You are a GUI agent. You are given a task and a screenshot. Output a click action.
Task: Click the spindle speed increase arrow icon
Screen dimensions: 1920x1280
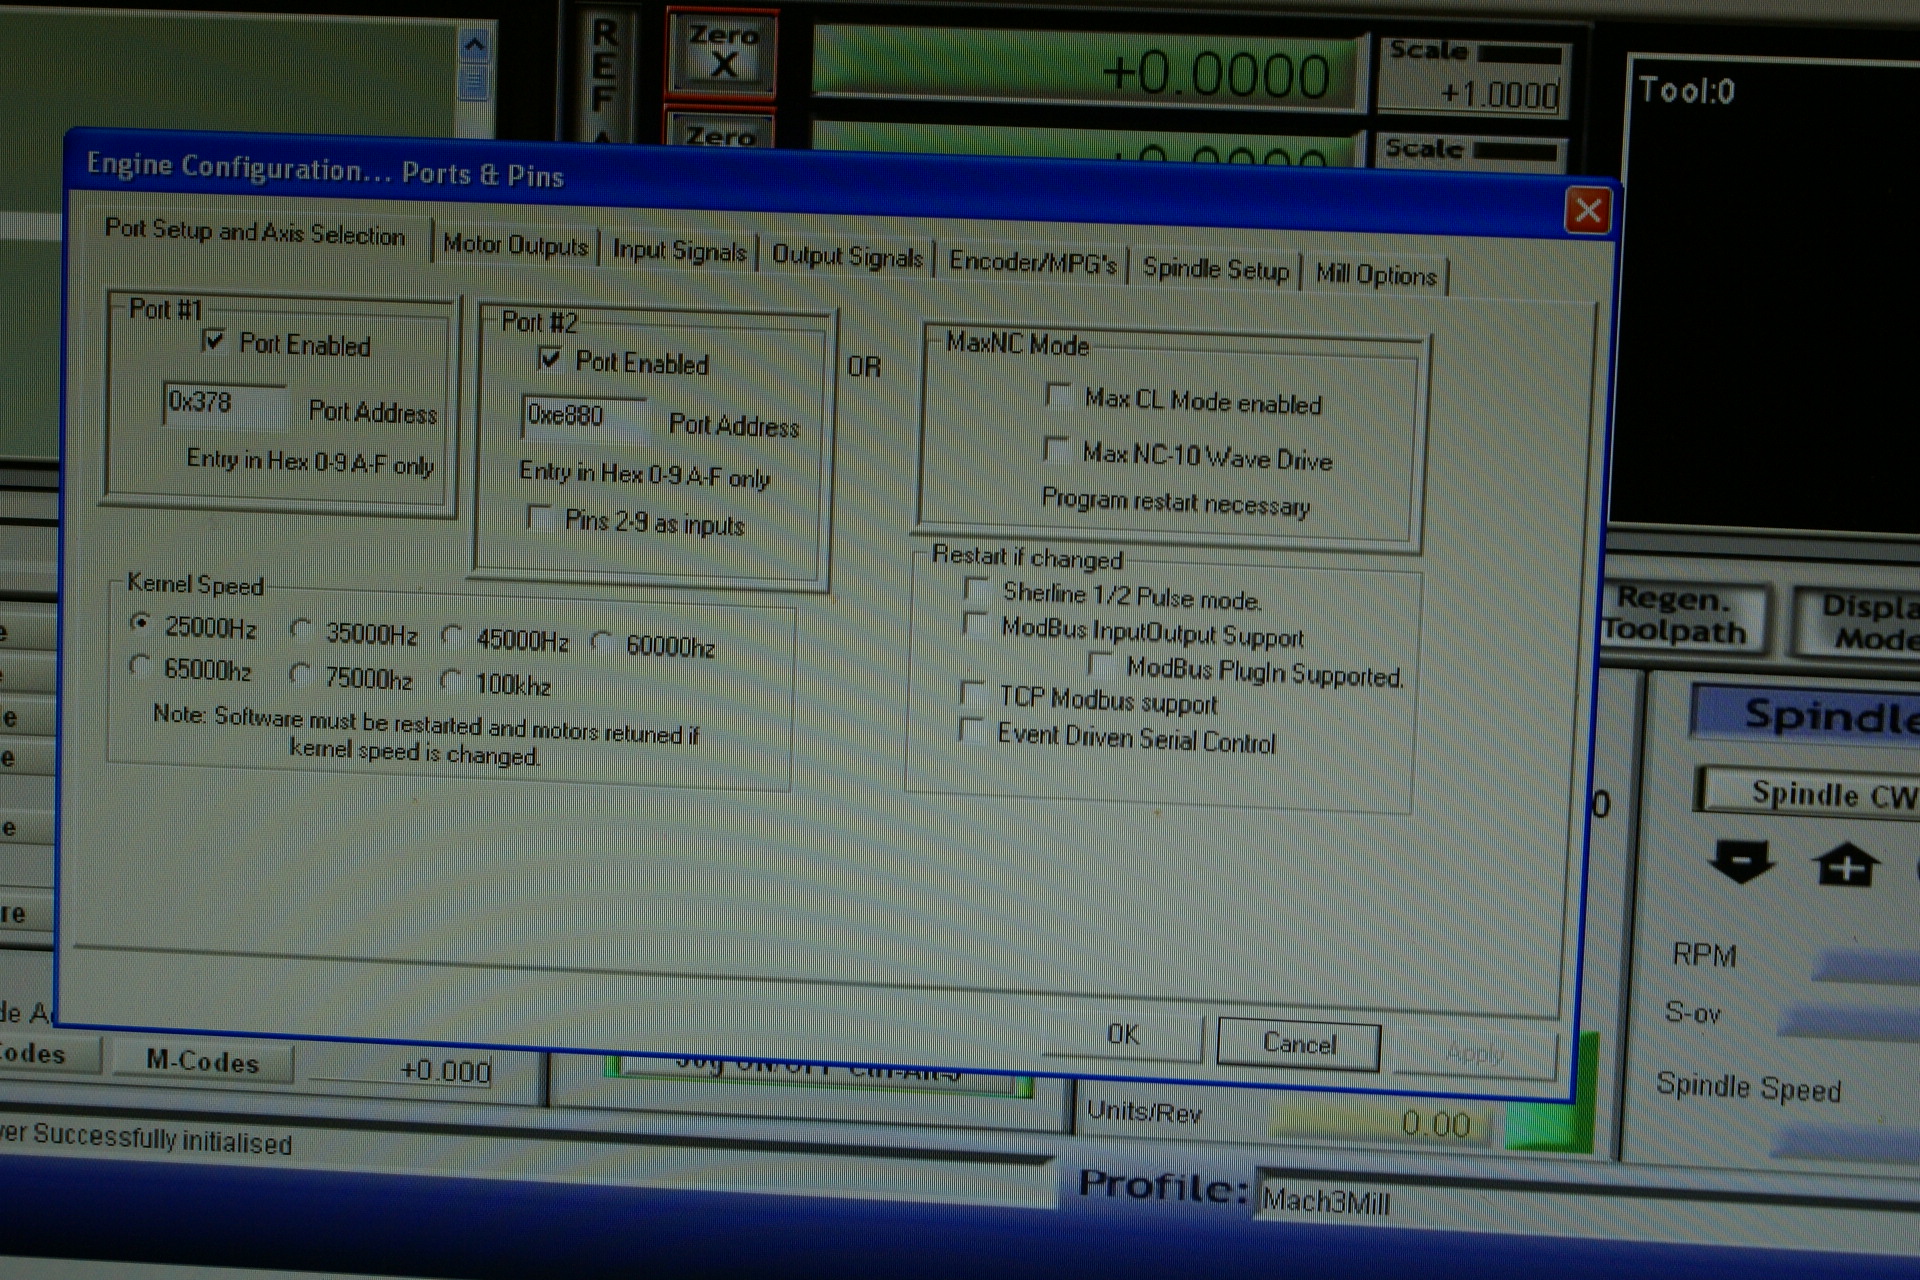pyautogui.click(x=1845, y=864)
